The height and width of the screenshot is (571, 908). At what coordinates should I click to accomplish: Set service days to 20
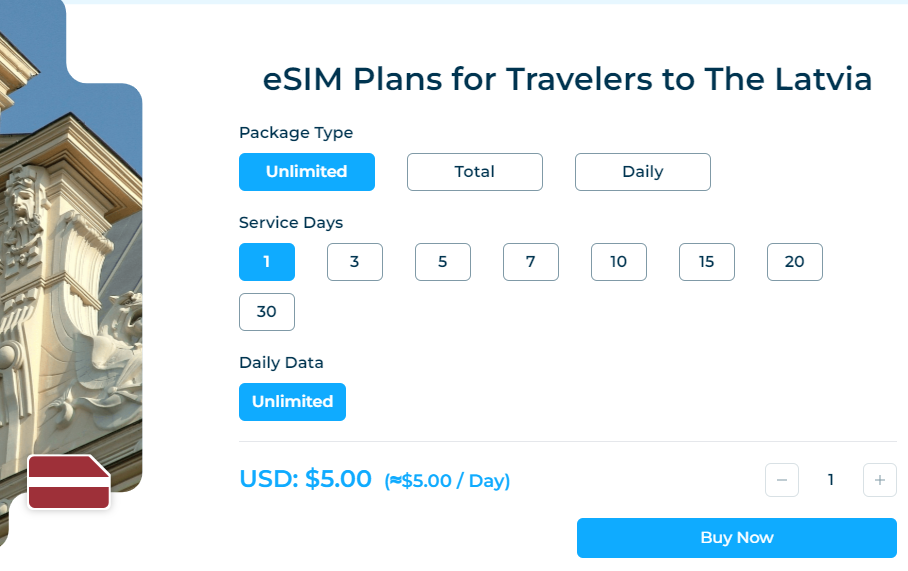(795, 262)
